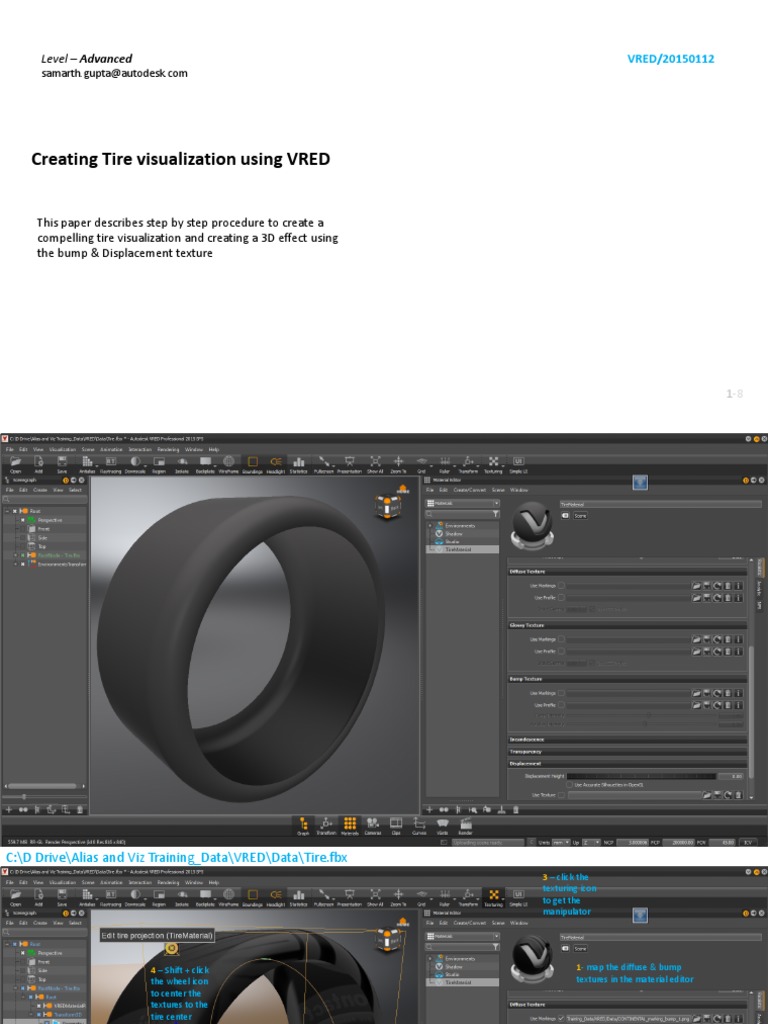Collapse the Root node in upper scenegraph
This screenshot has width=768, height=1024.
(7, 511)
